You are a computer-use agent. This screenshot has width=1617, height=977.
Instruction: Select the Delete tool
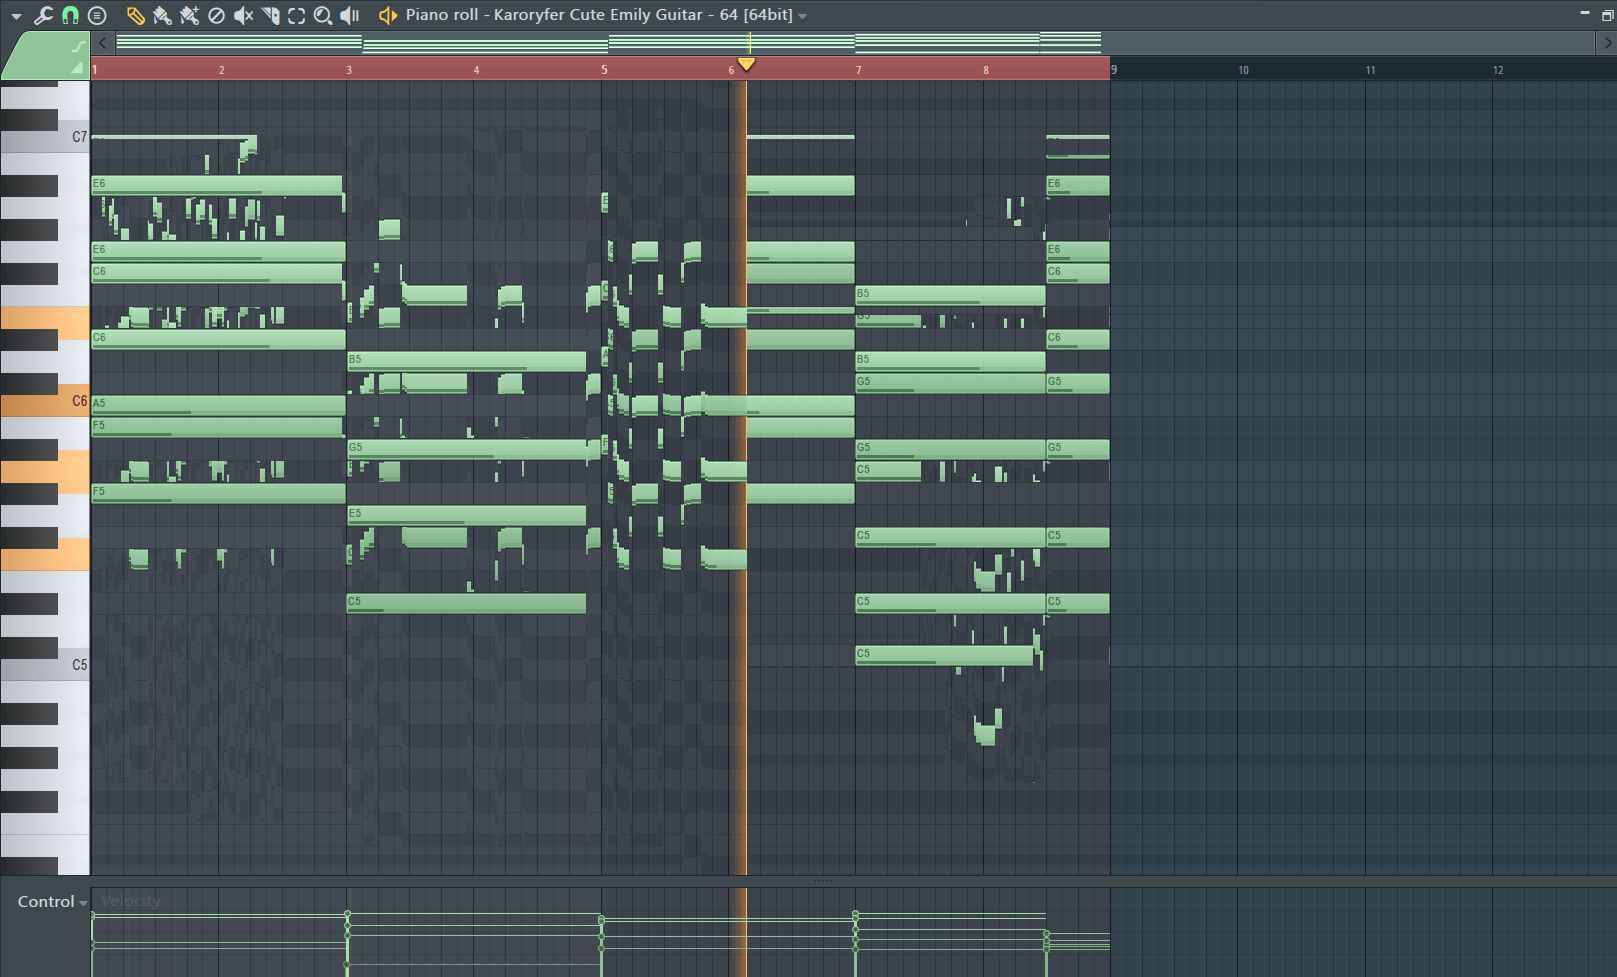click(x=216, y=15)
